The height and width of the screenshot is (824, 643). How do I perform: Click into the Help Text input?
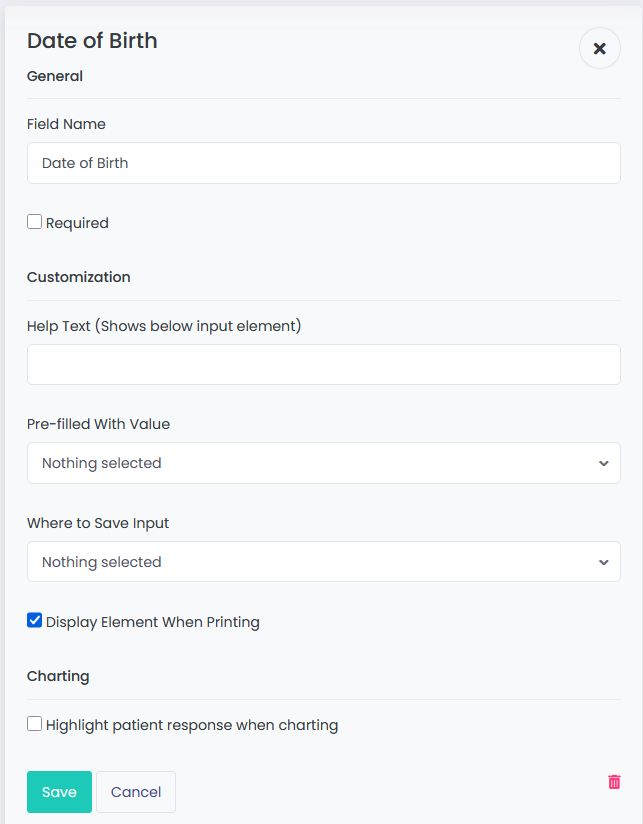click(324, 365)
